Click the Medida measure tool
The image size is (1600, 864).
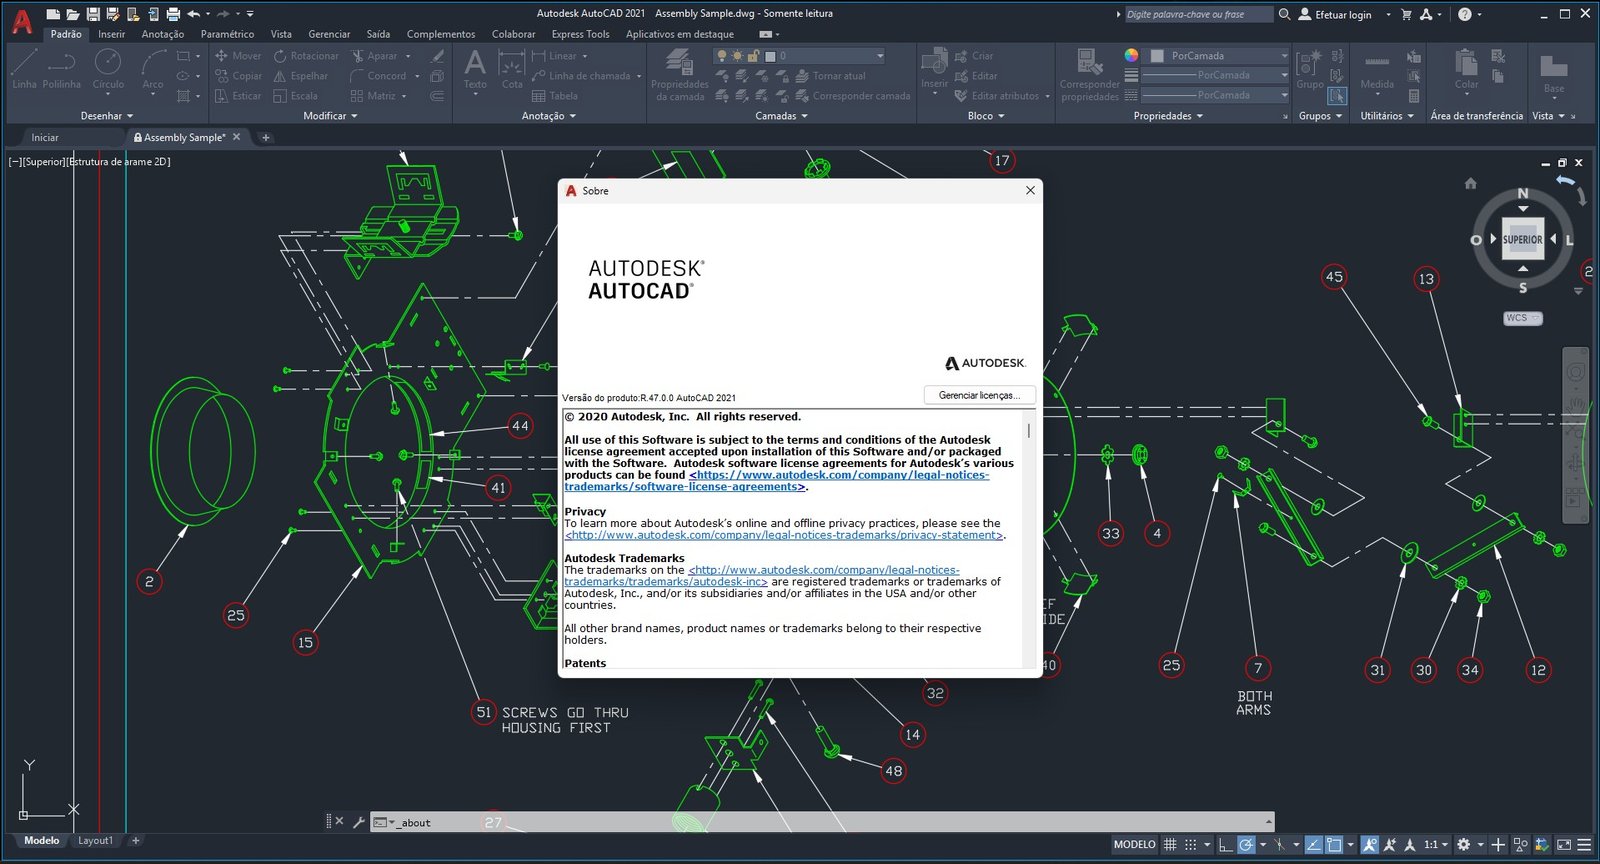point(1377,70)
